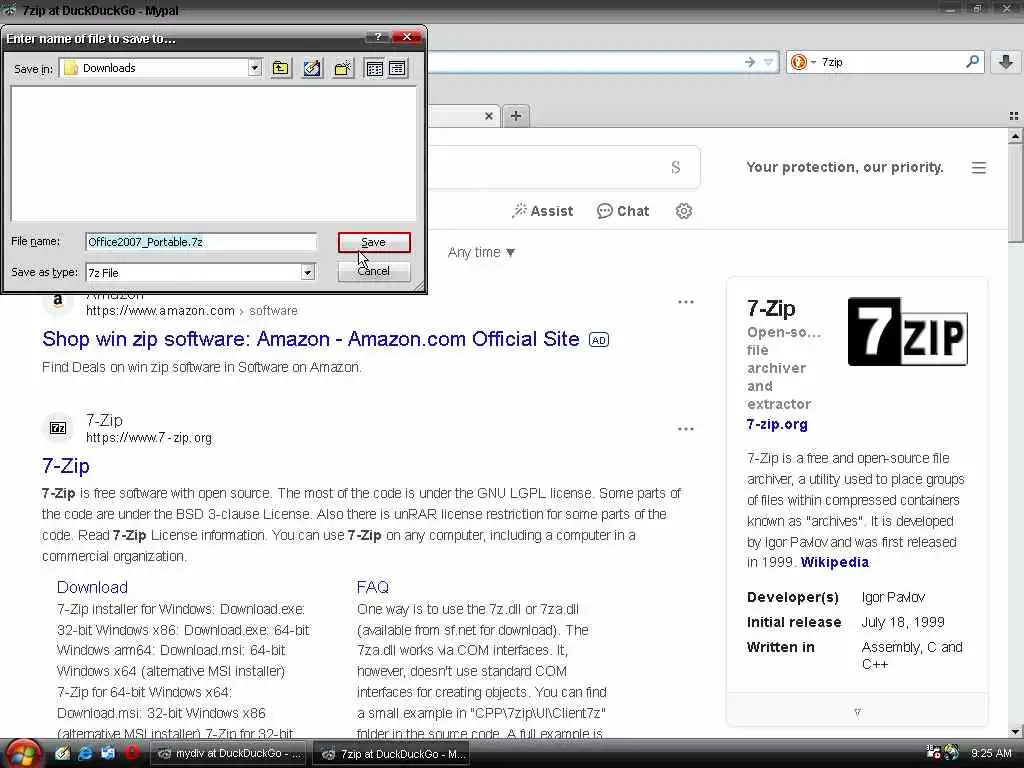The width and height of the screenshot is (1024, 768).
Task: Click the View Desktop icon in save dialog
Action: click(x=312, y=68)
